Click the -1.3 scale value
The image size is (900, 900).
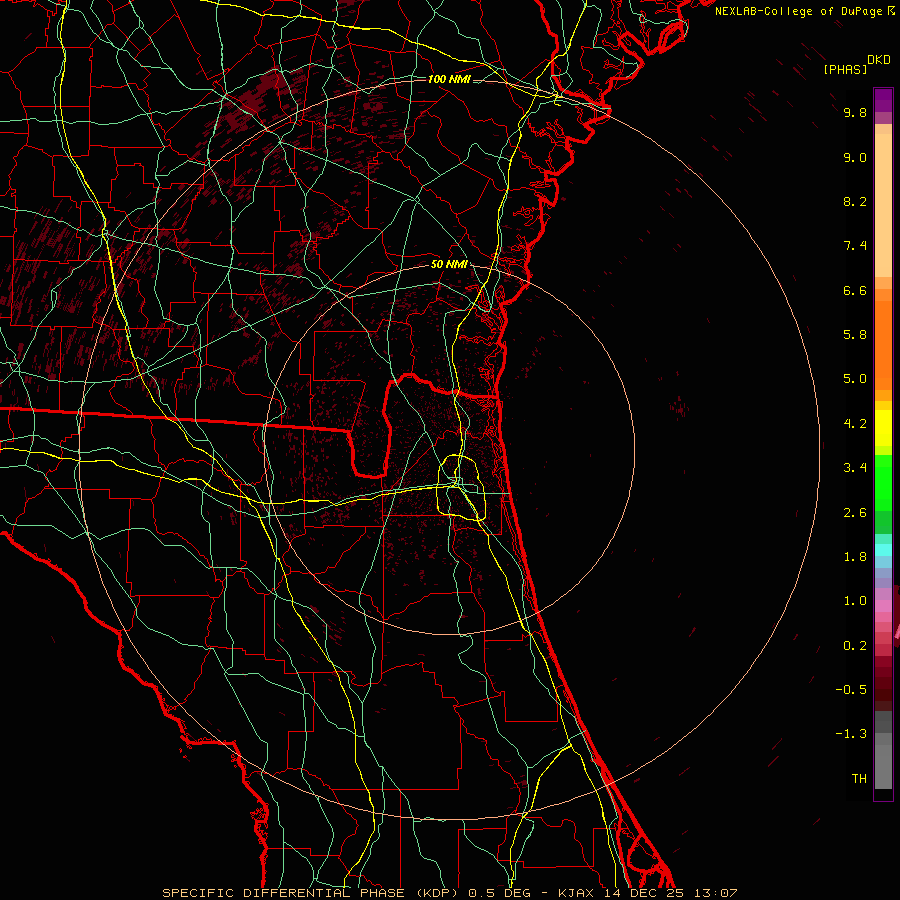(851, 734)
